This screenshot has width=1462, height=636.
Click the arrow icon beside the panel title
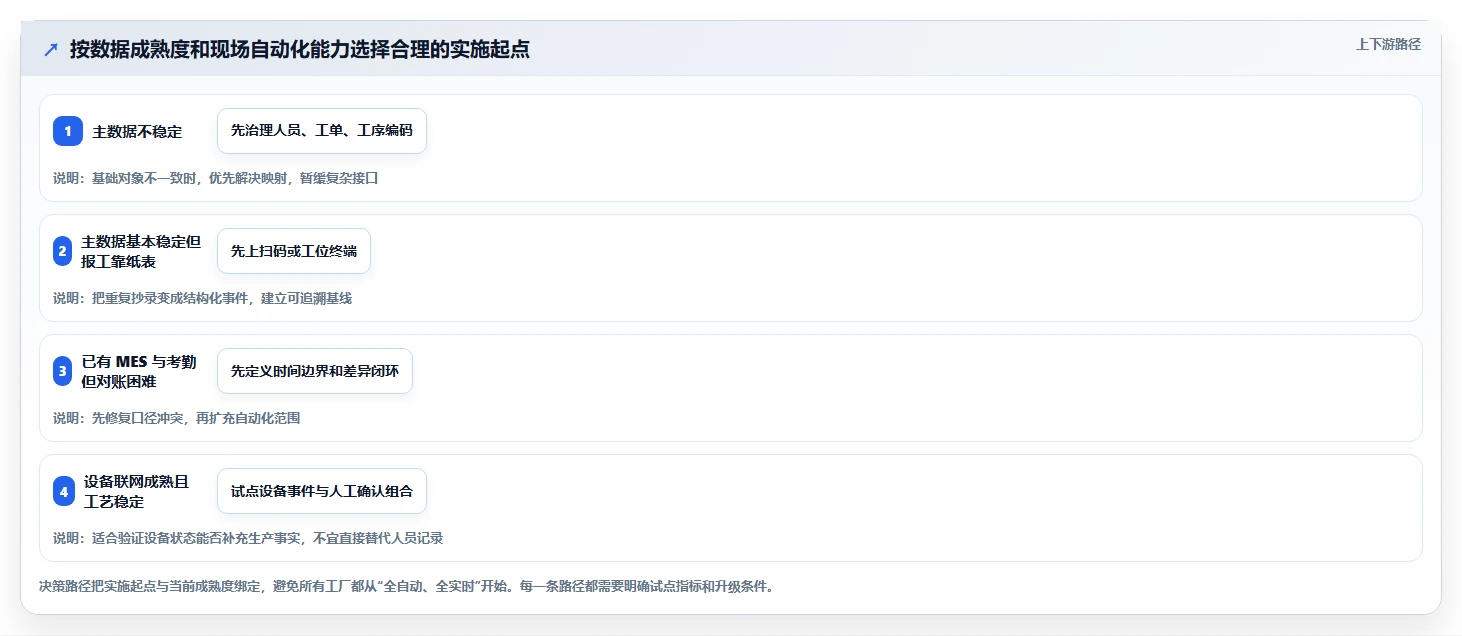[x=50, y=50]
